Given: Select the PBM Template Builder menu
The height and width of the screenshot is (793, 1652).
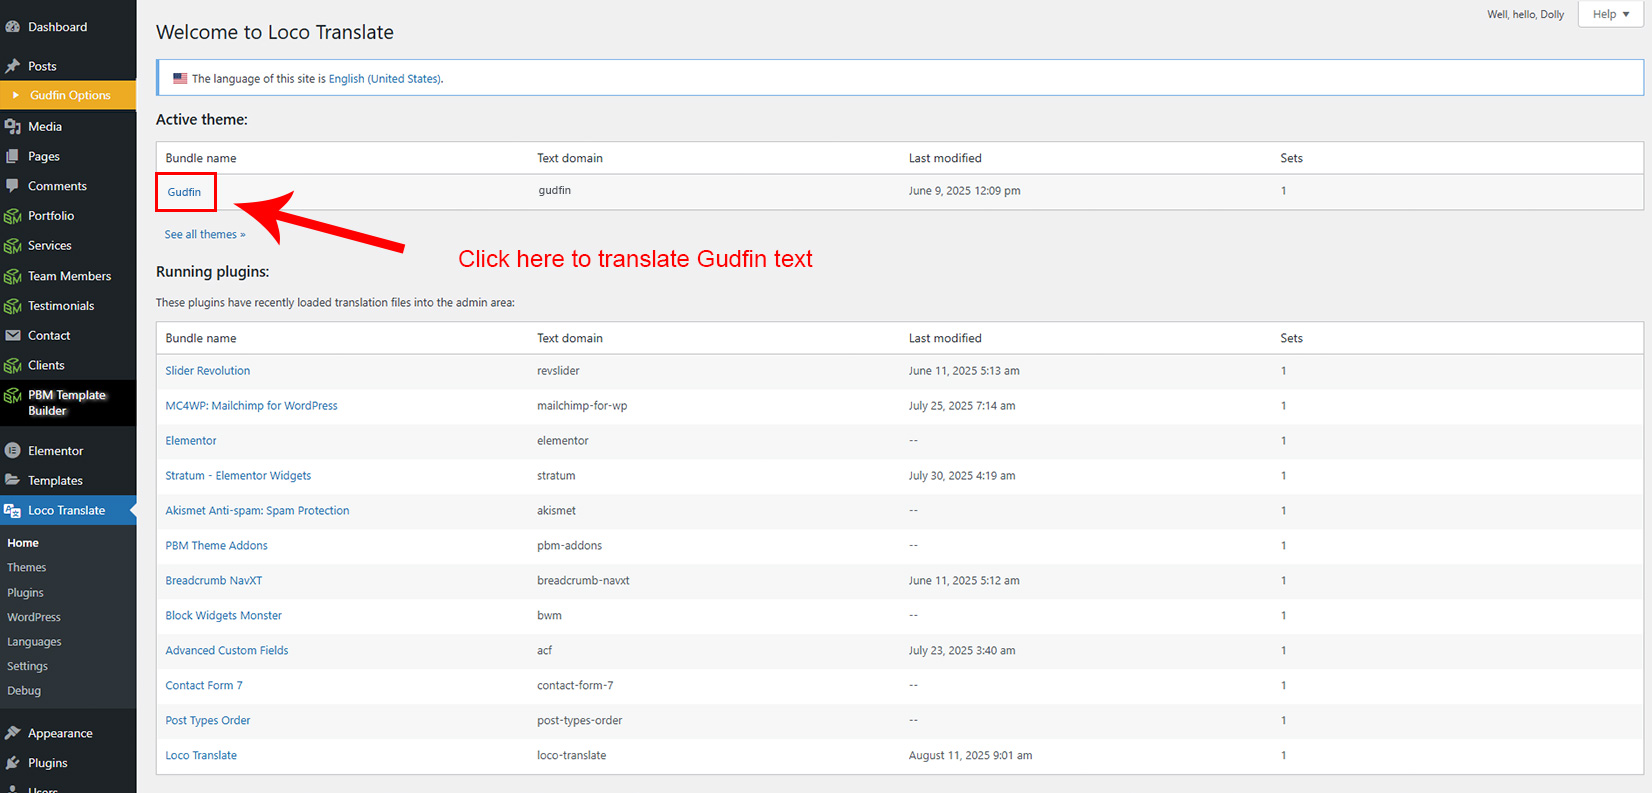Looking at the screenshot, I should (66, 403).
